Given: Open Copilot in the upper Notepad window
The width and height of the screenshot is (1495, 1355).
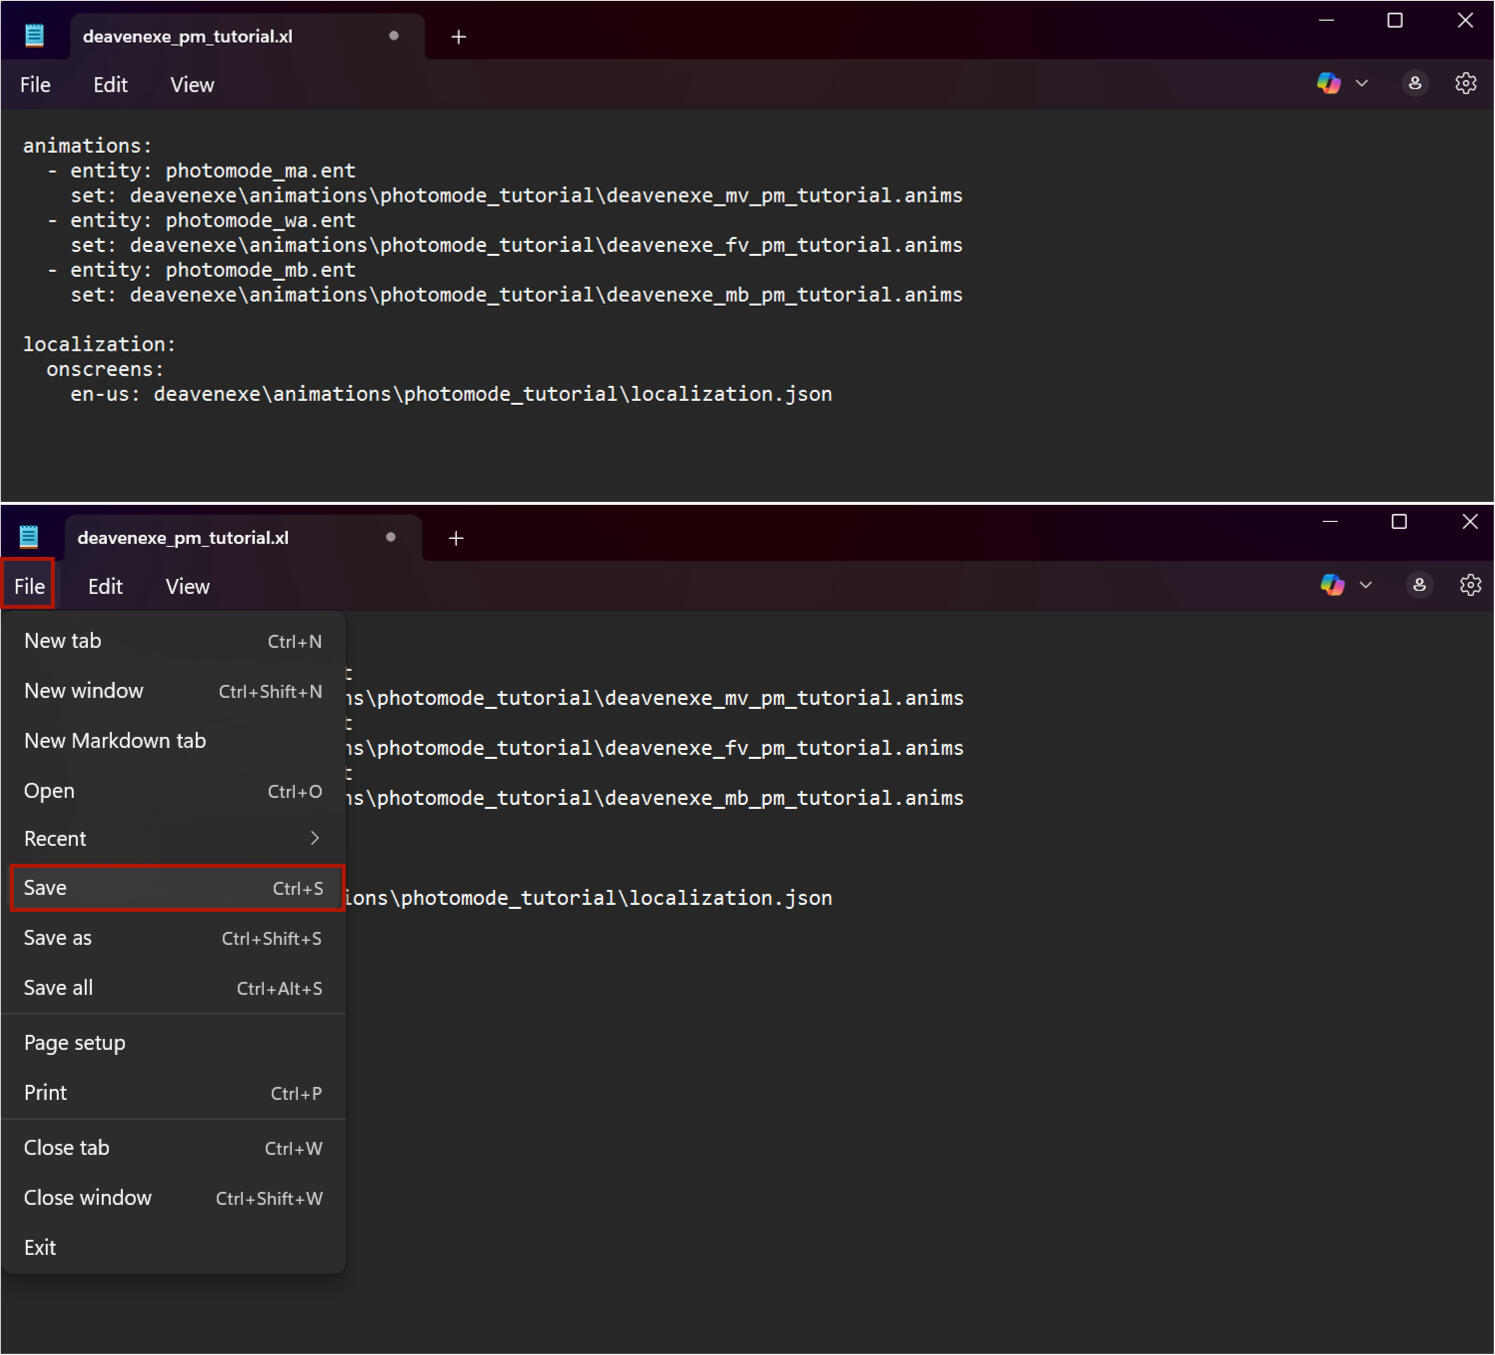Looking at the screenshot, I should coord(1328,84).
